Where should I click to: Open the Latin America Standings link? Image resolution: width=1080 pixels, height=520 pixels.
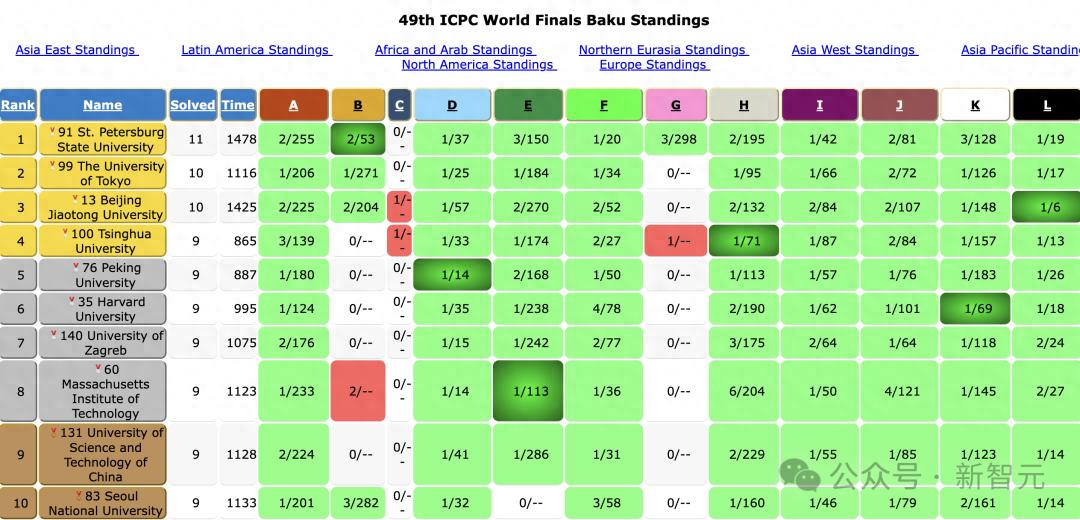click(255, 50)
